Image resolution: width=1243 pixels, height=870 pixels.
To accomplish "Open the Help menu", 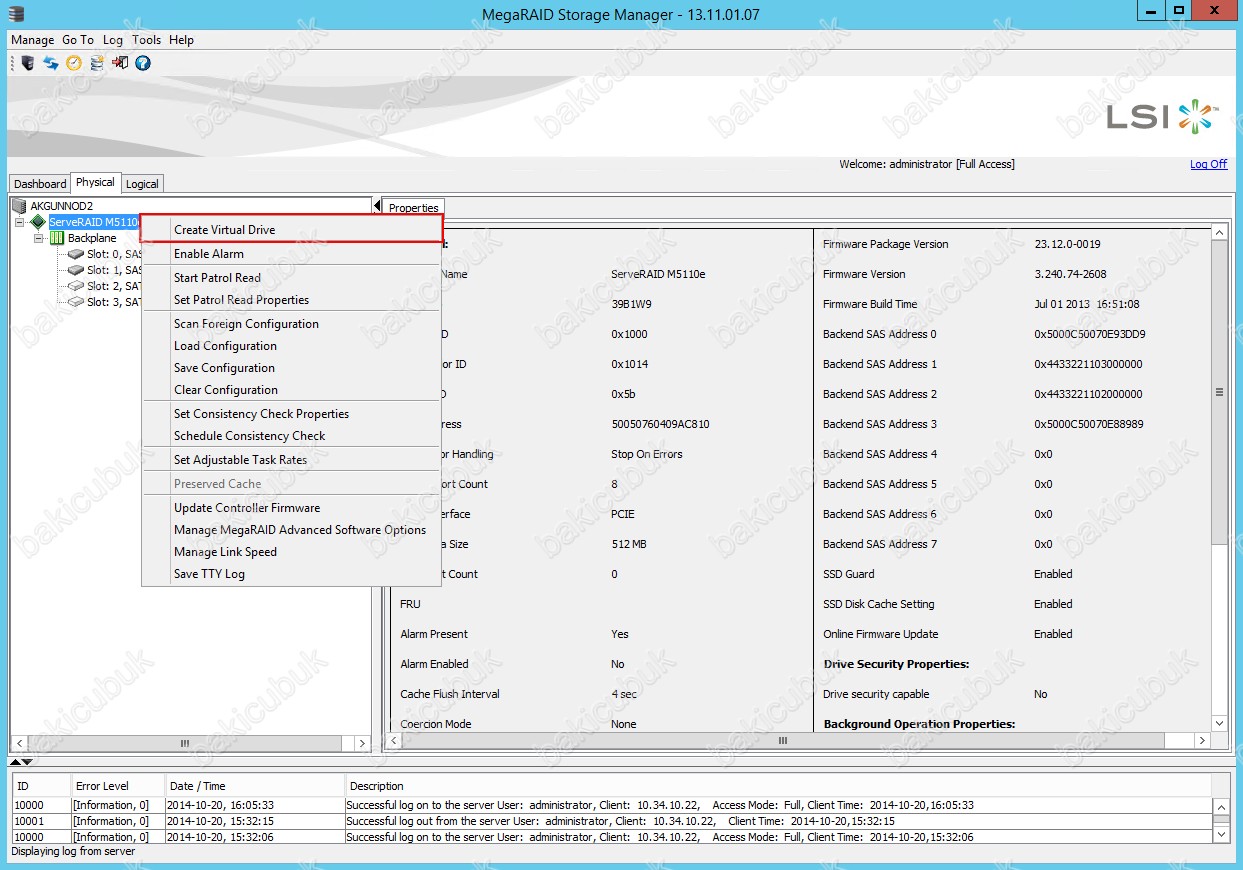I will pyautogui.click(x=181, y=40).
